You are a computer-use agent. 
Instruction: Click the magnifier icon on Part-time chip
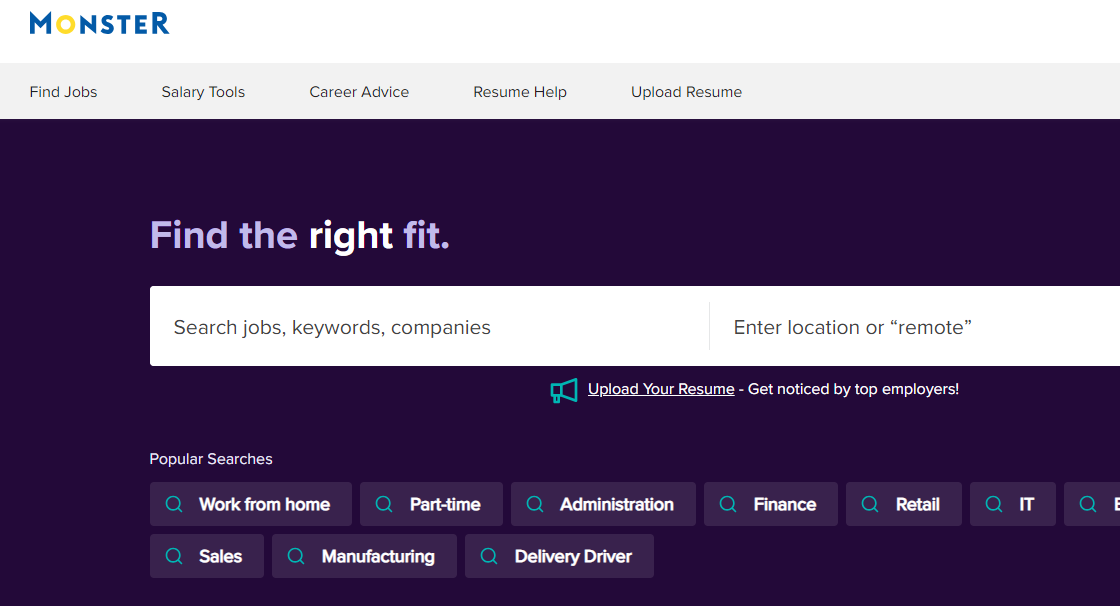pos(384,504)
